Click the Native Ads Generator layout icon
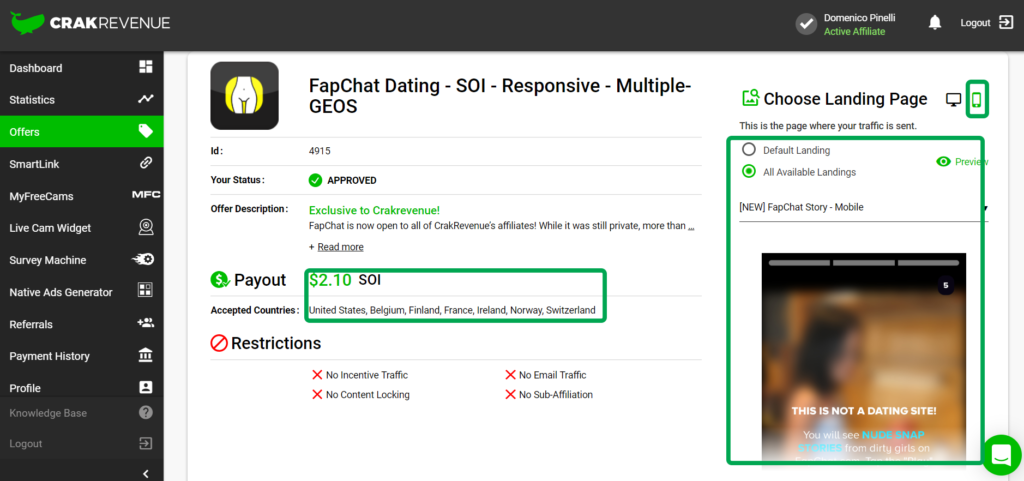This screenshot has width=1024, height=481. tap(146, 291)
